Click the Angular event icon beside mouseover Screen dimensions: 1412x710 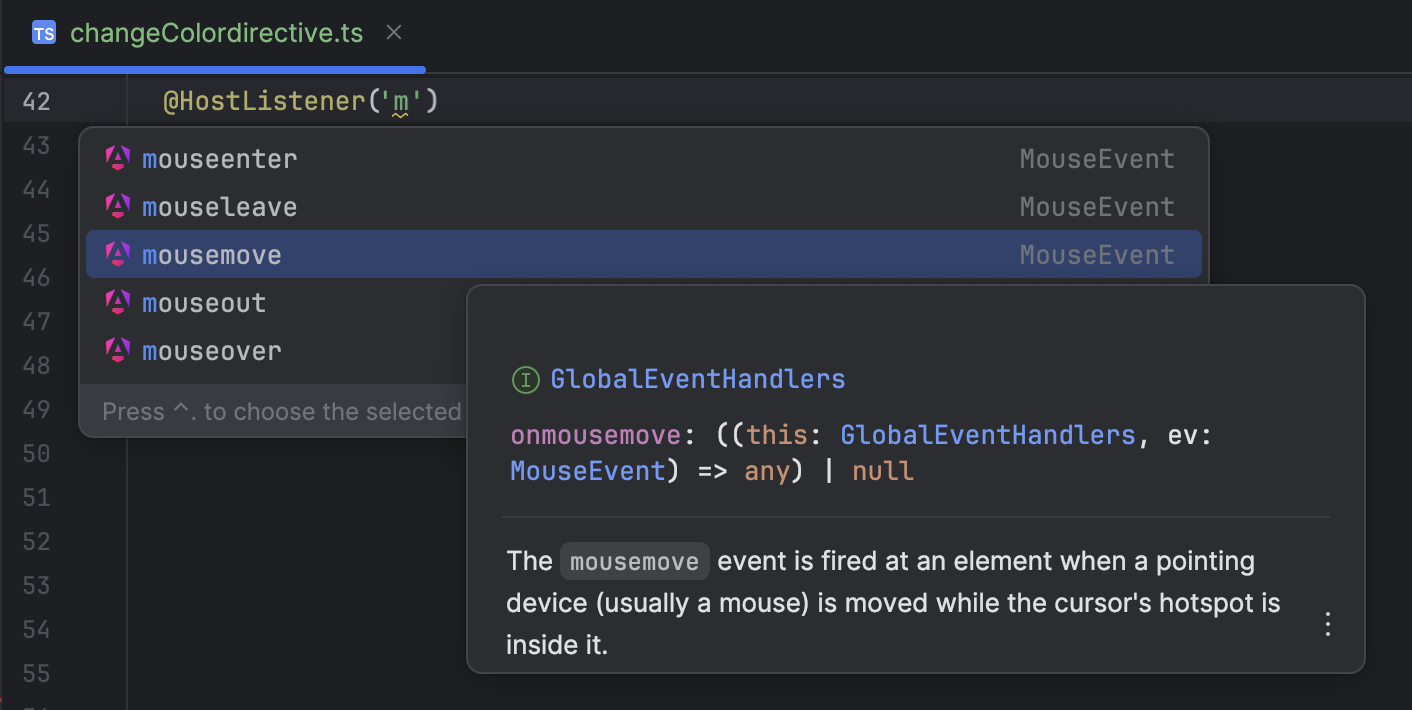point(117,350)
